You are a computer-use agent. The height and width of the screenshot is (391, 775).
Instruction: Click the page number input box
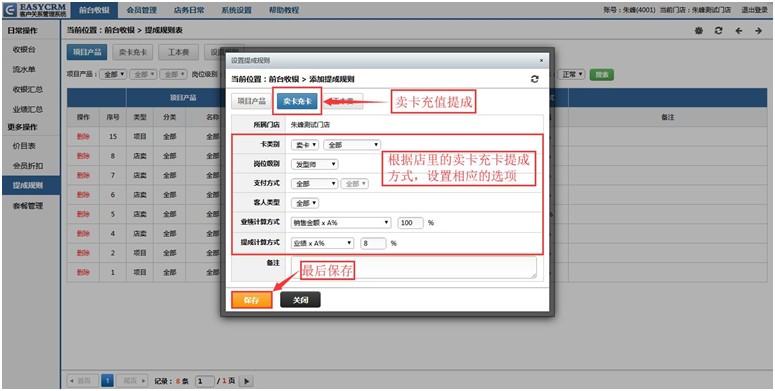click(x=205, y=381)
